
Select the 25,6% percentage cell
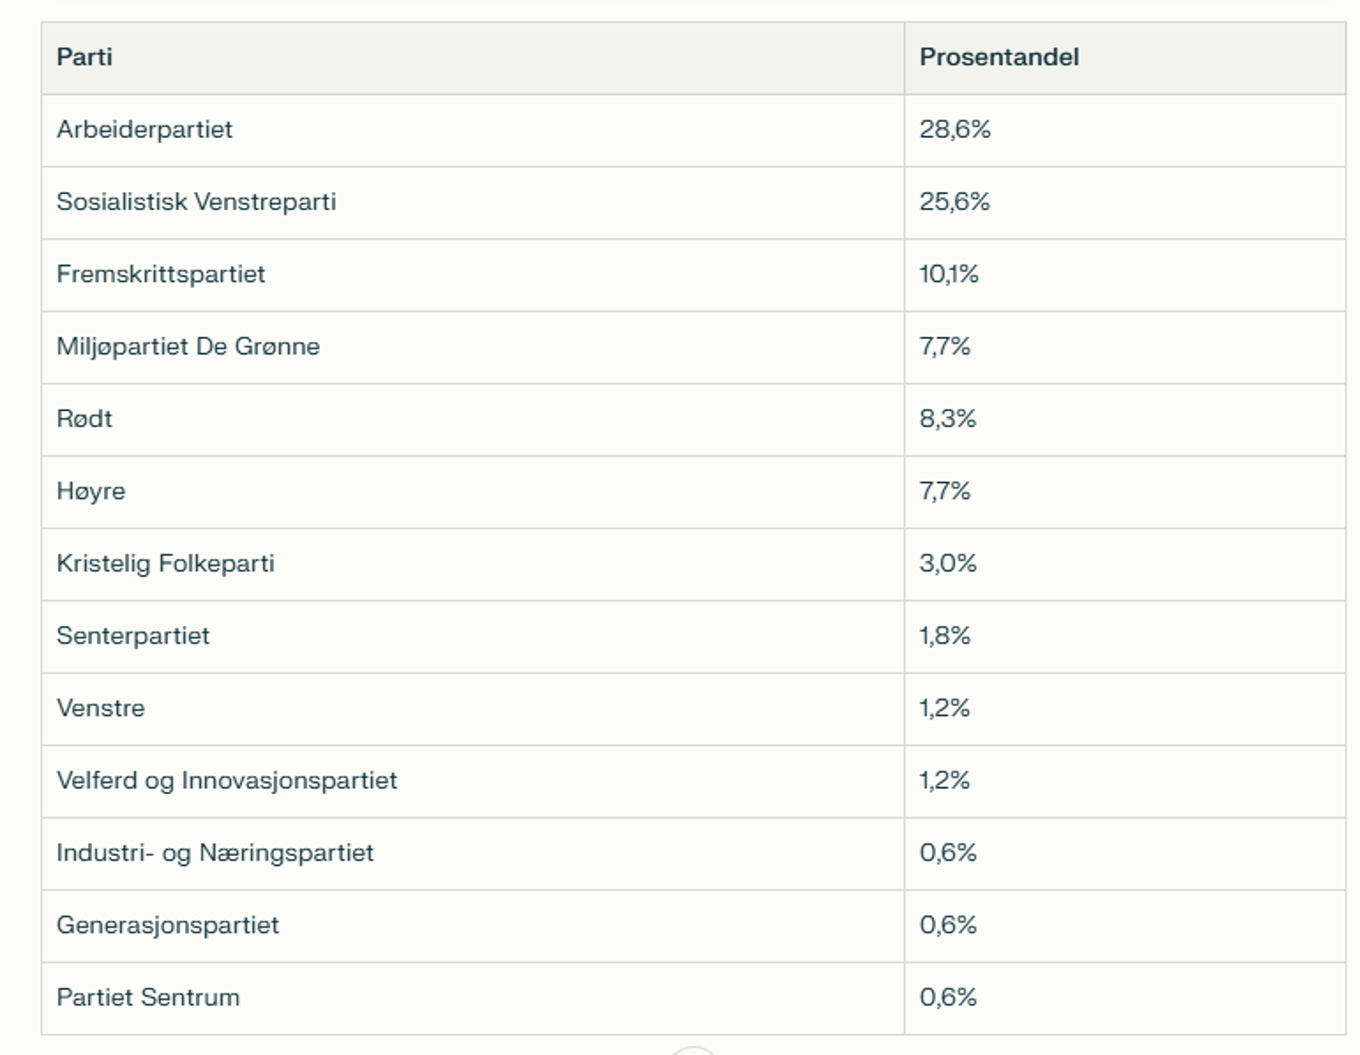coord(955,202)
